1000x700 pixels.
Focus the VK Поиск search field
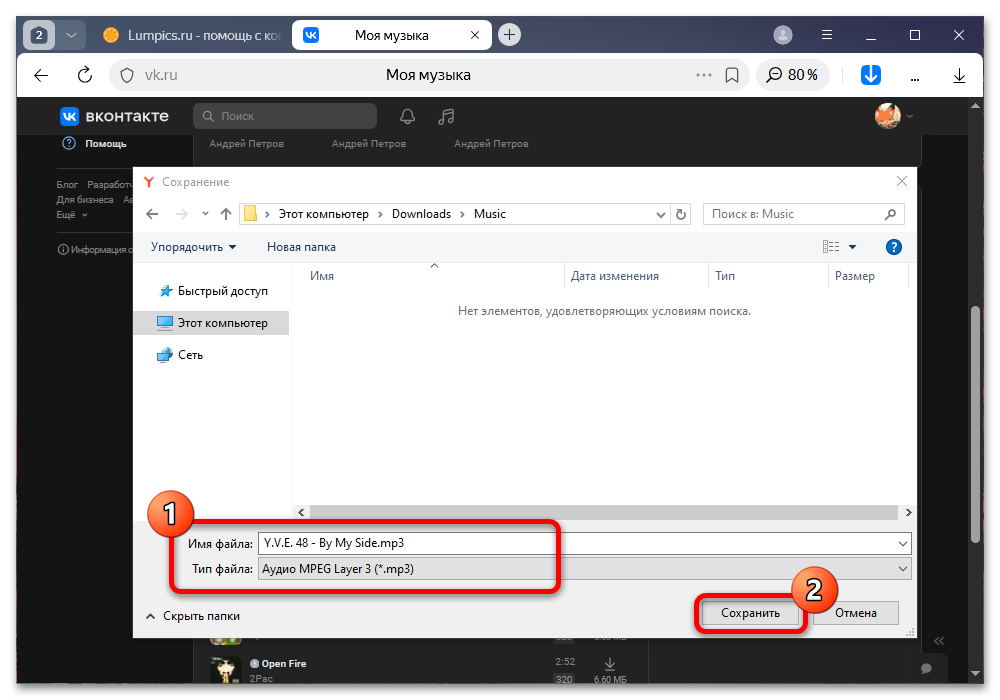point(285,116)
